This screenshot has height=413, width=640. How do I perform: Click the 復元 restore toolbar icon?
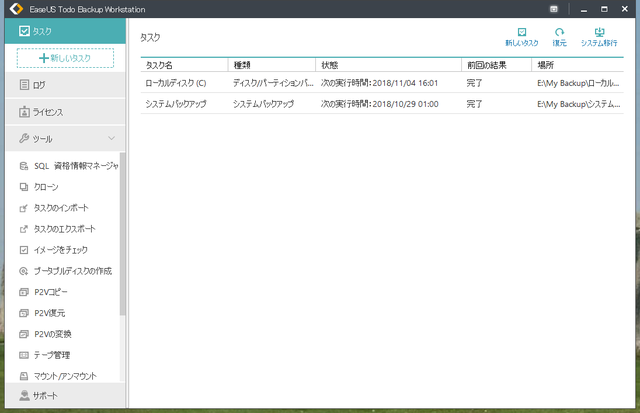point(559,32)
